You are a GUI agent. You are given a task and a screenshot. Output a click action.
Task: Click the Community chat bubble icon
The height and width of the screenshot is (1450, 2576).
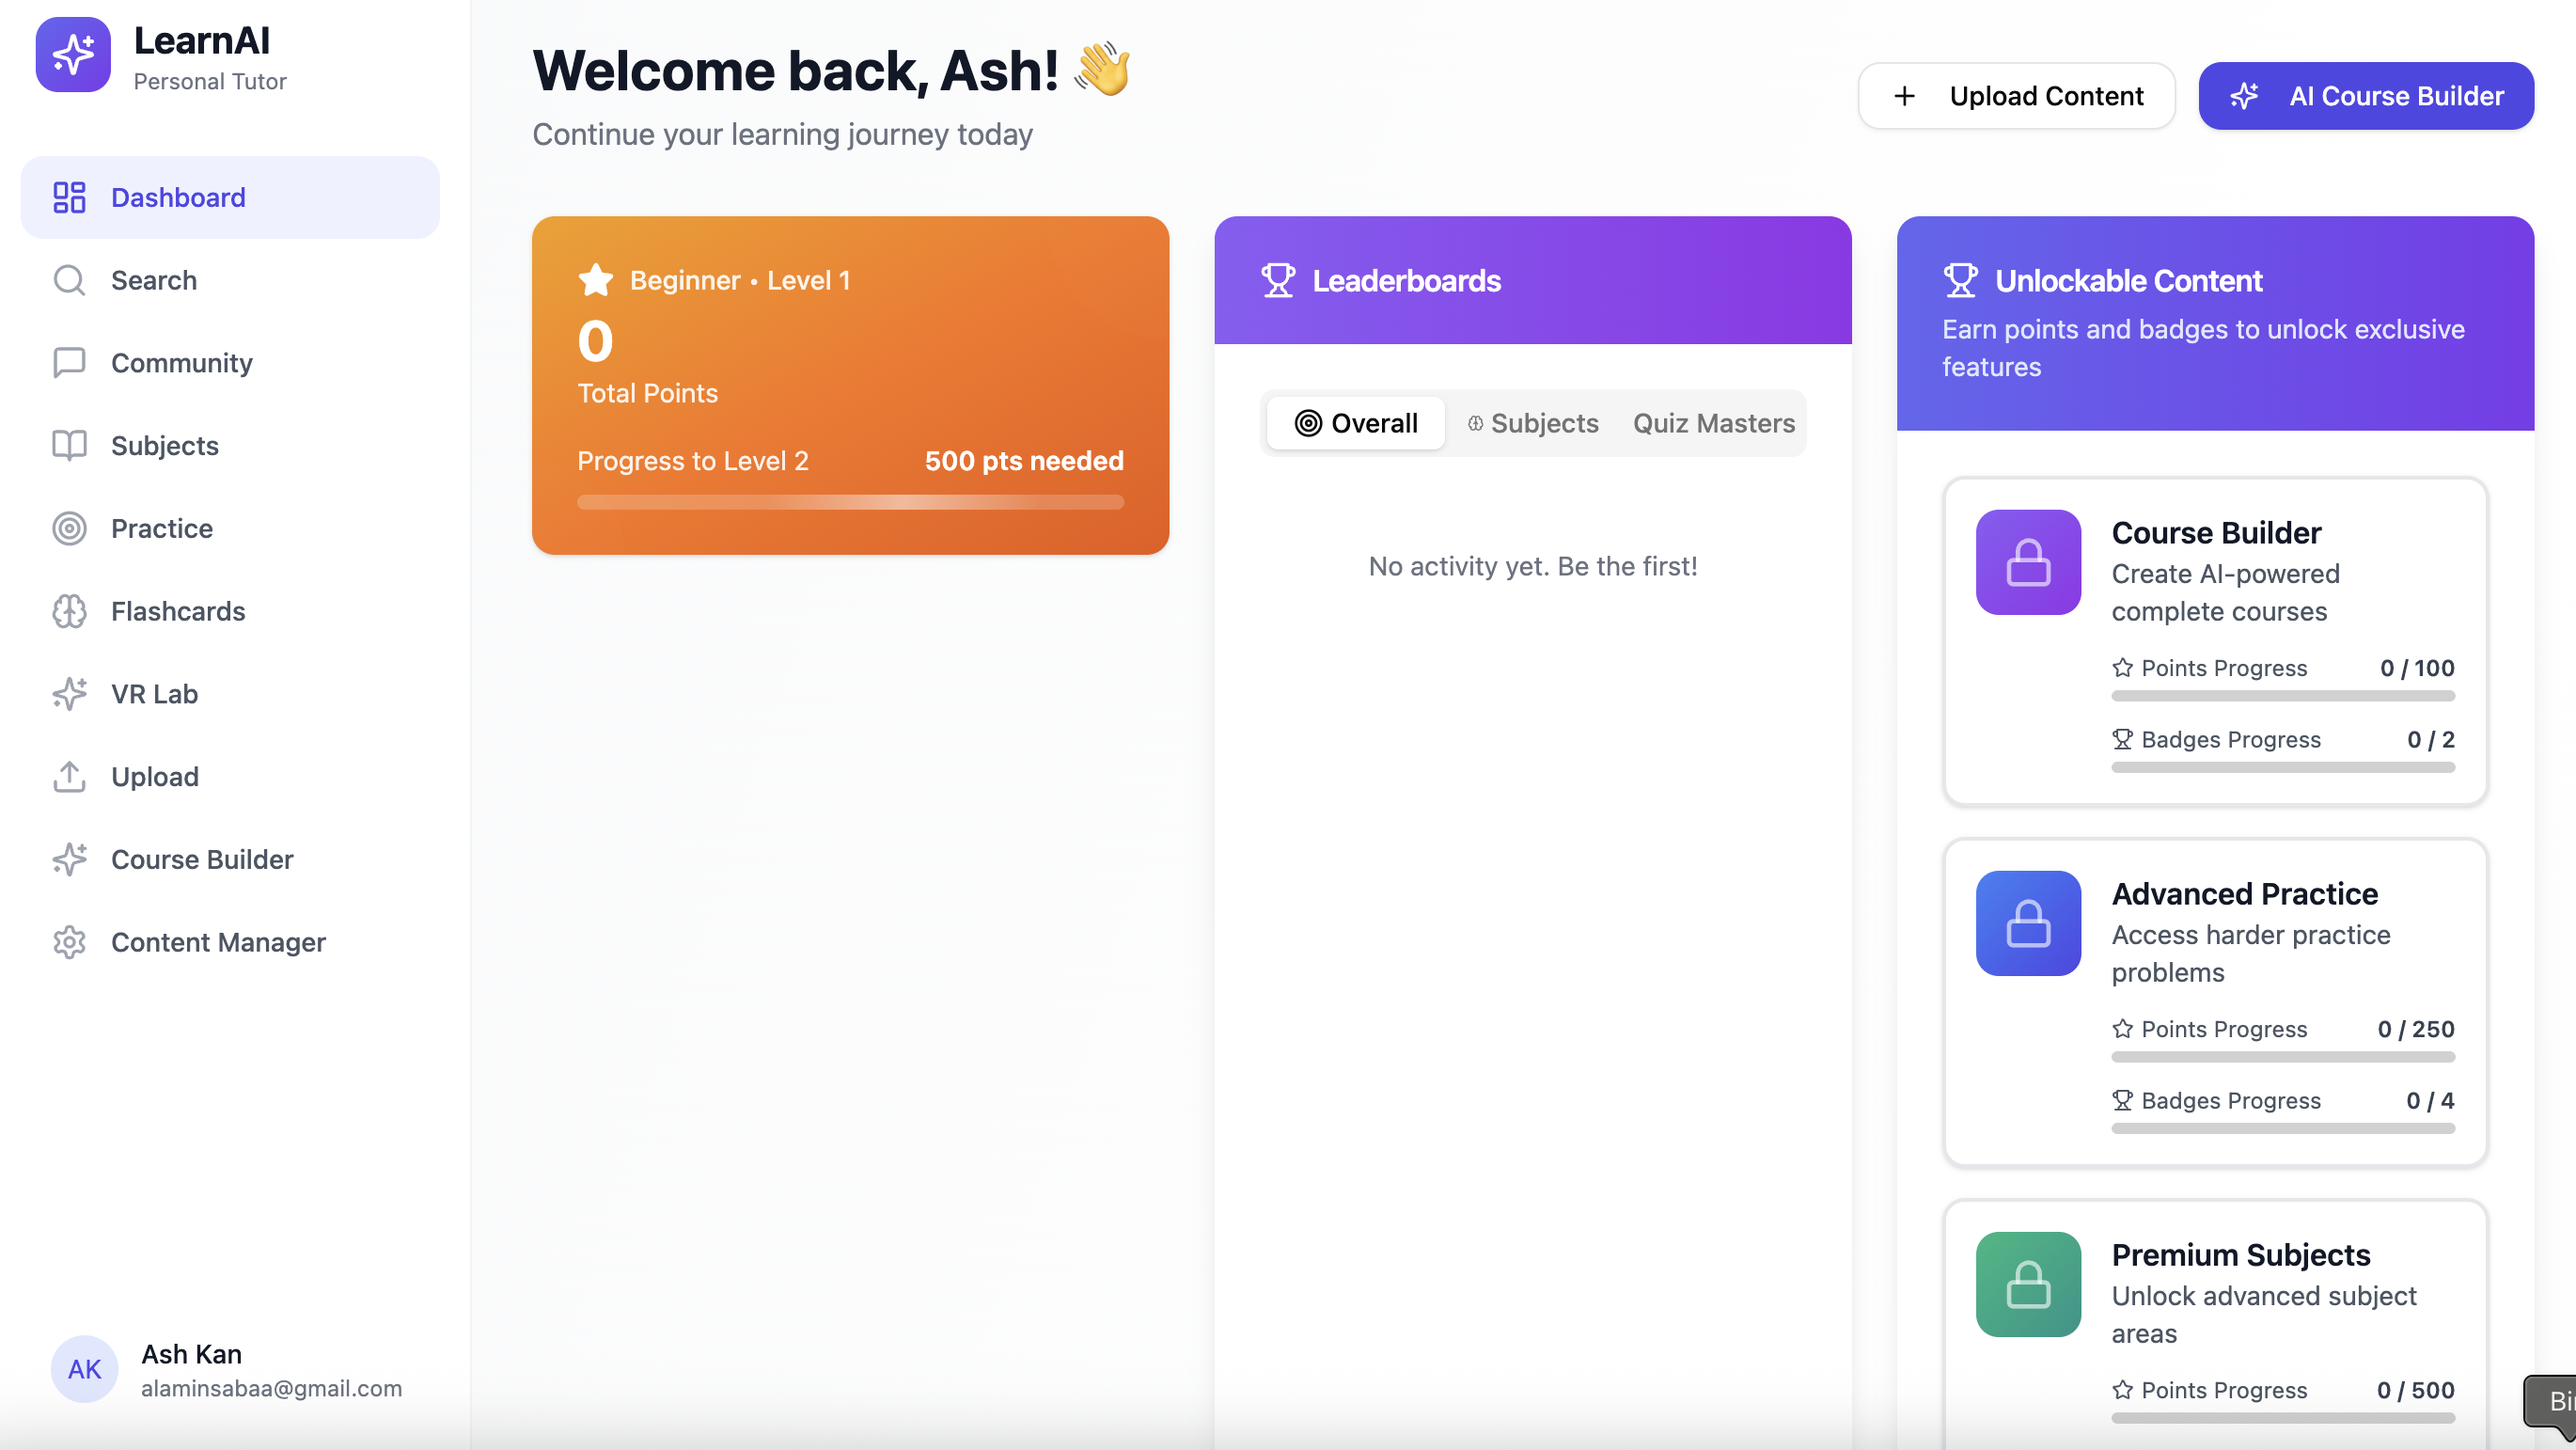pyautogui.click(x=69, y=363)
